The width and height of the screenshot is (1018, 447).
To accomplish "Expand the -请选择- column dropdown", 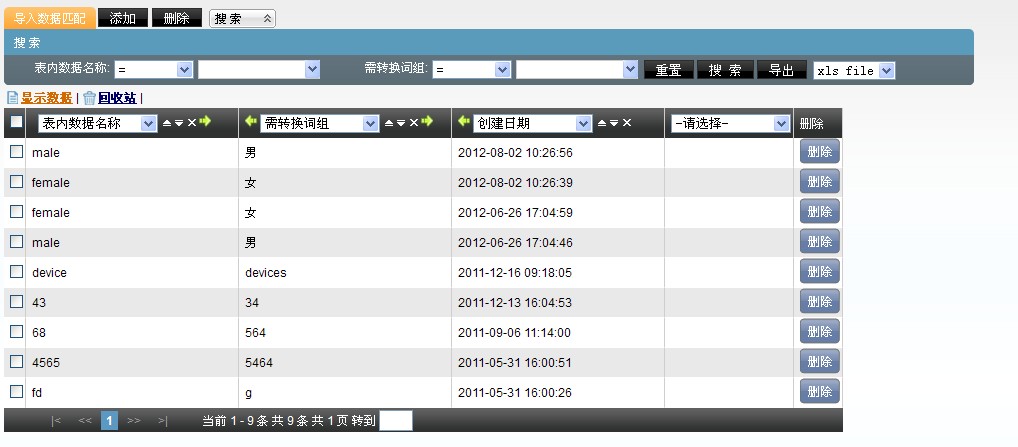I will [729, 123].
